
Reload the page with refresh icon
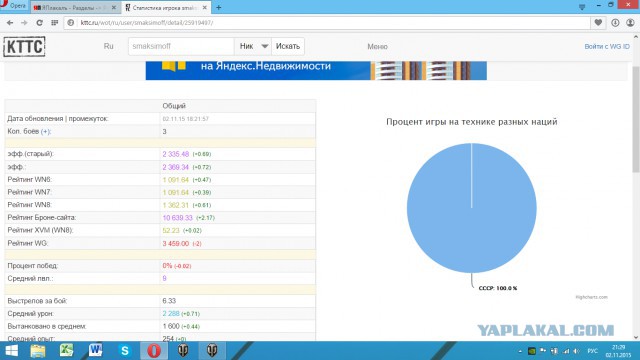40,23
